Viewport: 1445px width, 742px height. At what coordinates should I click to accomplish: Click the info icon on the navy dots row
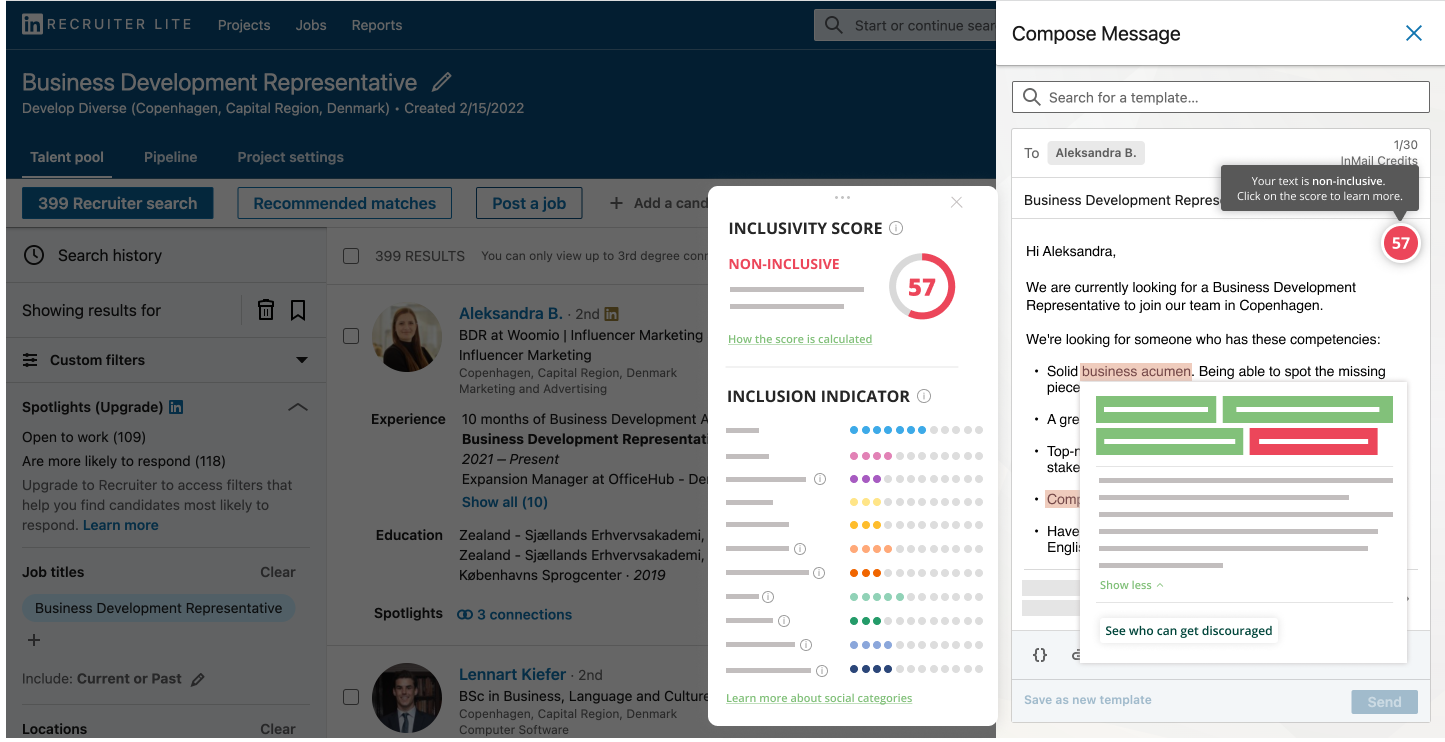point(822,671)
